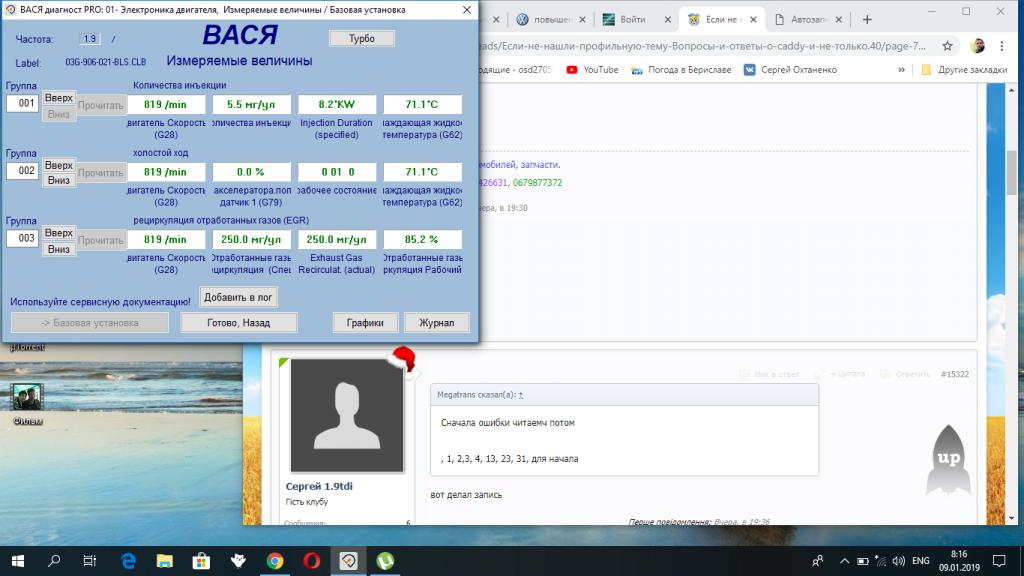The height and width of the screenshot is (576, 1024).
Task: Click the group 001 number field
Action: click(x=23, y=103)
